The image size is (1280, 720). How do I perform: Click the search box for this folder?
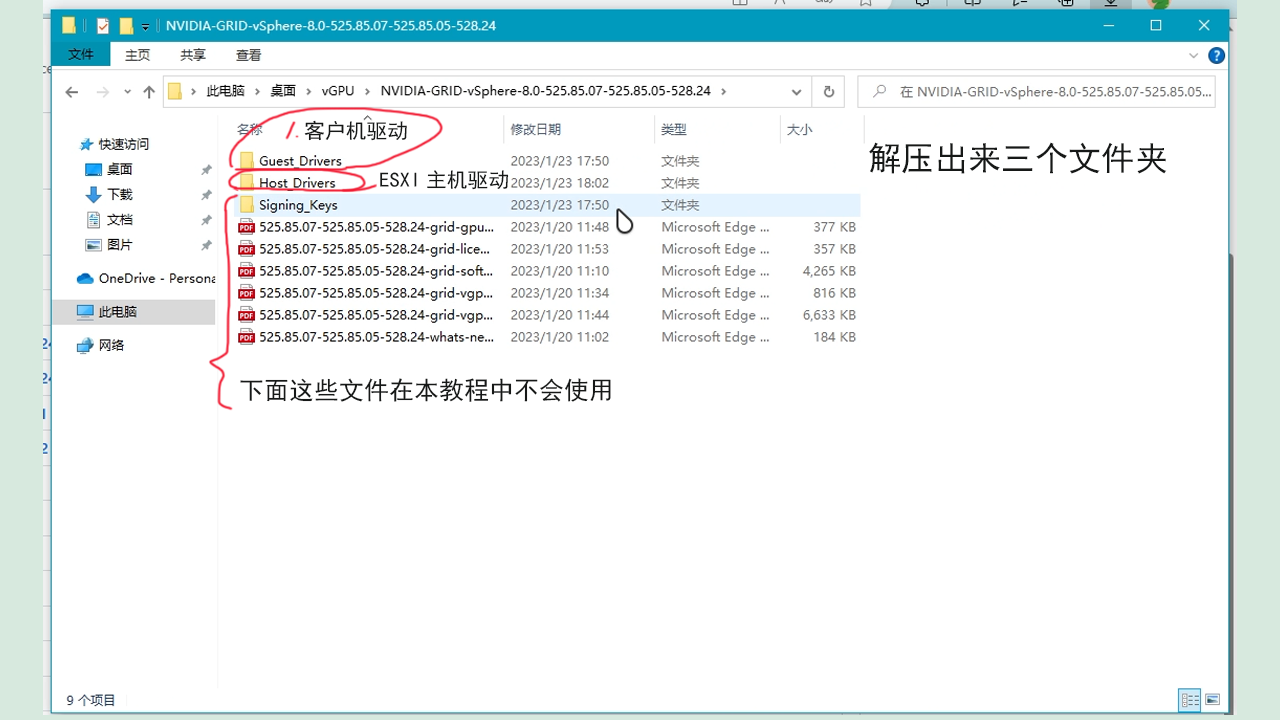click(1037, 91)
